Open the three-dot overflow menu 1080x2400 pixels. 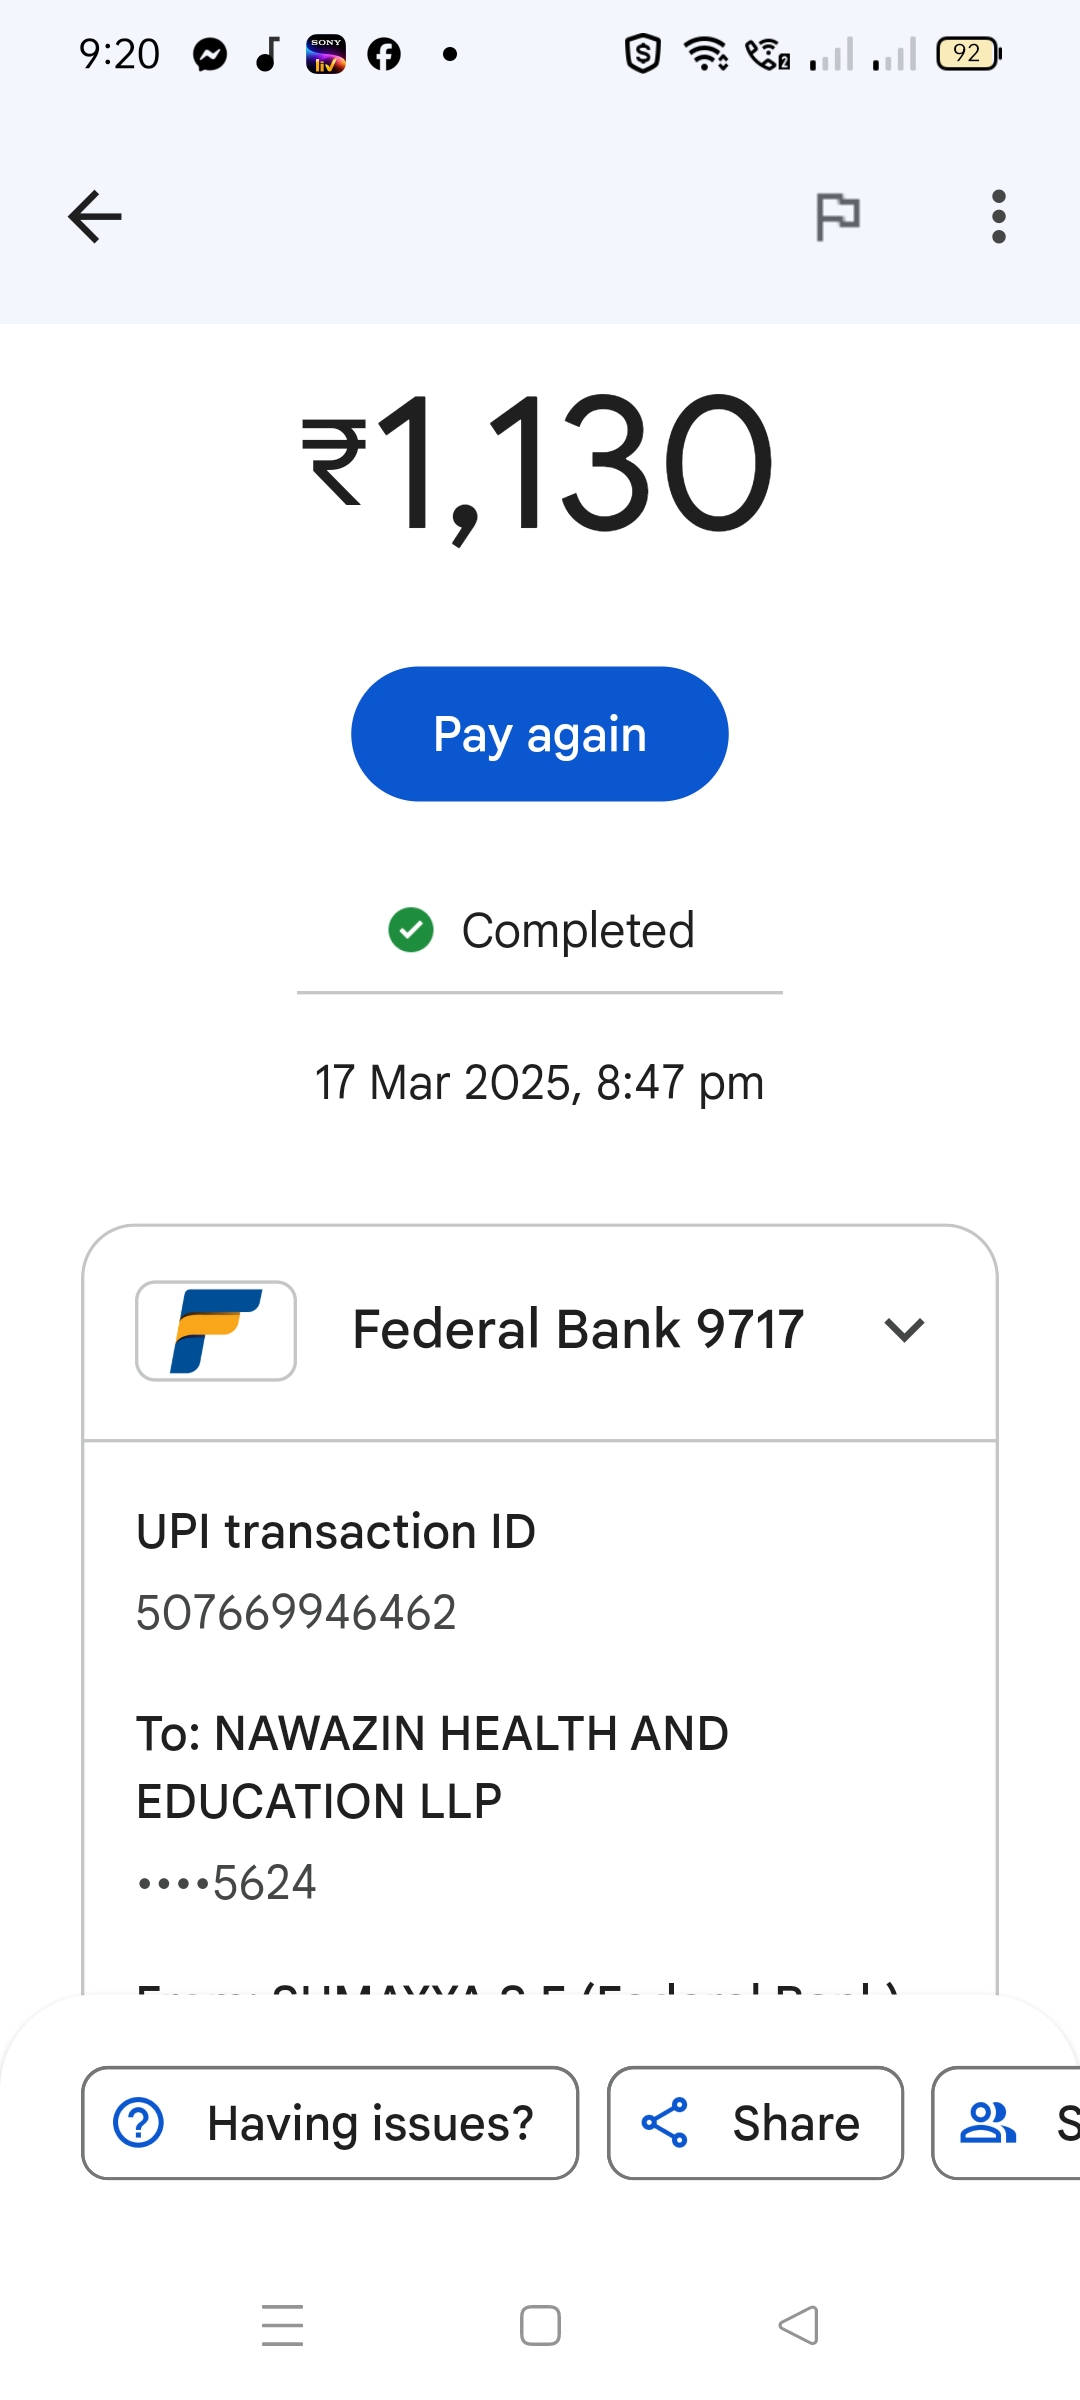[x=998, y=216]
